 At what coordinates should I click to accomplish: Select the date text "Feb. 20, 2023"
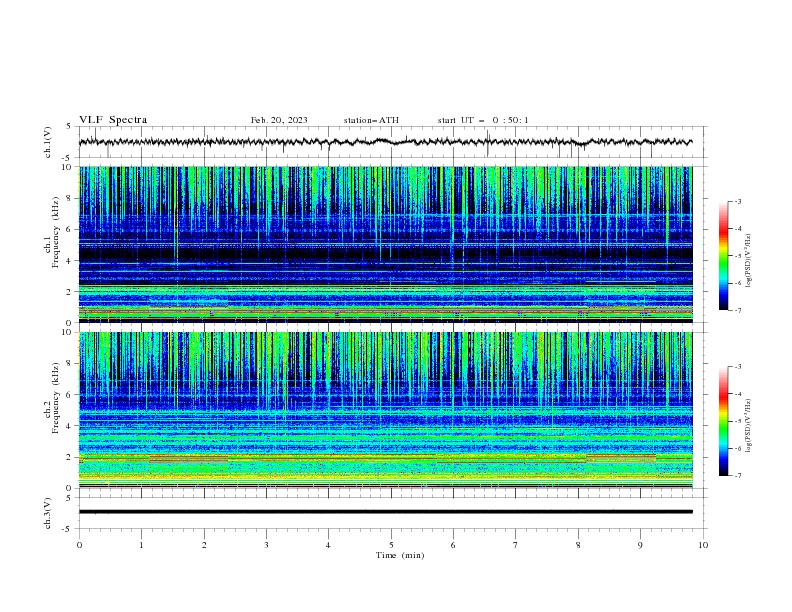coord(279,120)
